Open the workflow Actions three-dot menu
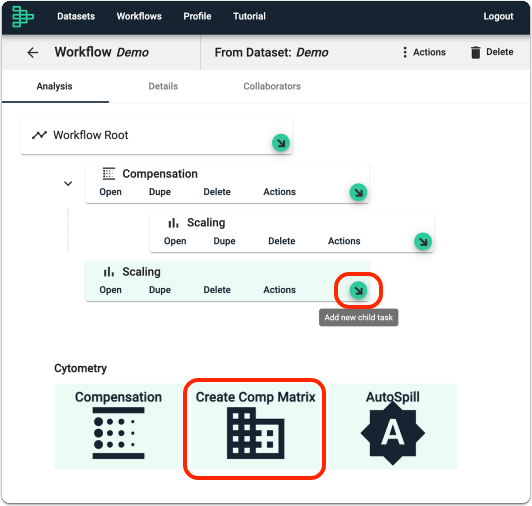Image resolution: width=532 pixels, height=506 pixels. 424,52
